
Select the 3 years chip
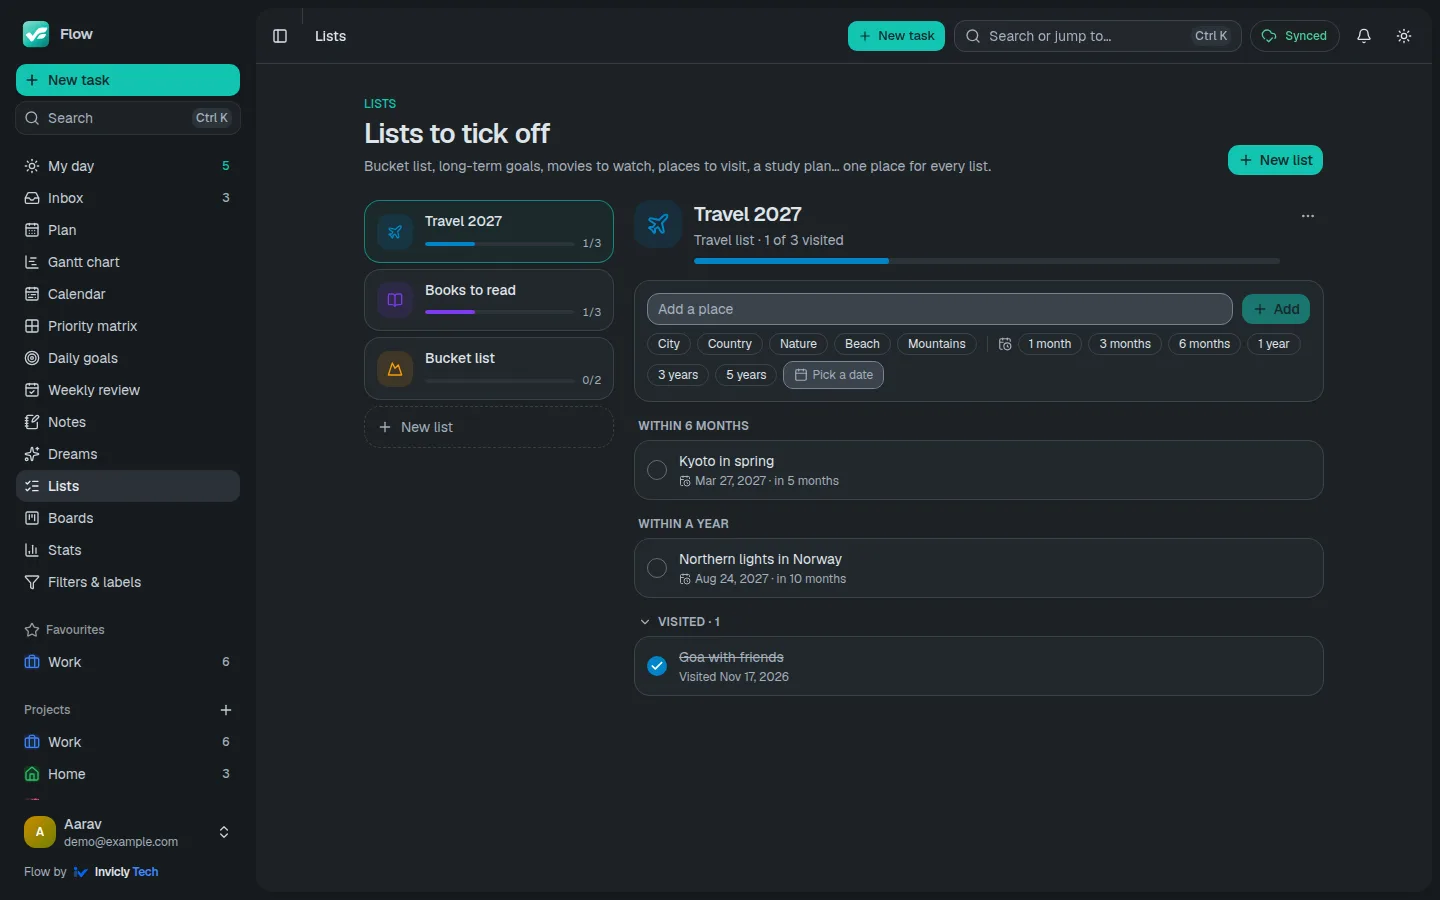[x=678, y=375]
